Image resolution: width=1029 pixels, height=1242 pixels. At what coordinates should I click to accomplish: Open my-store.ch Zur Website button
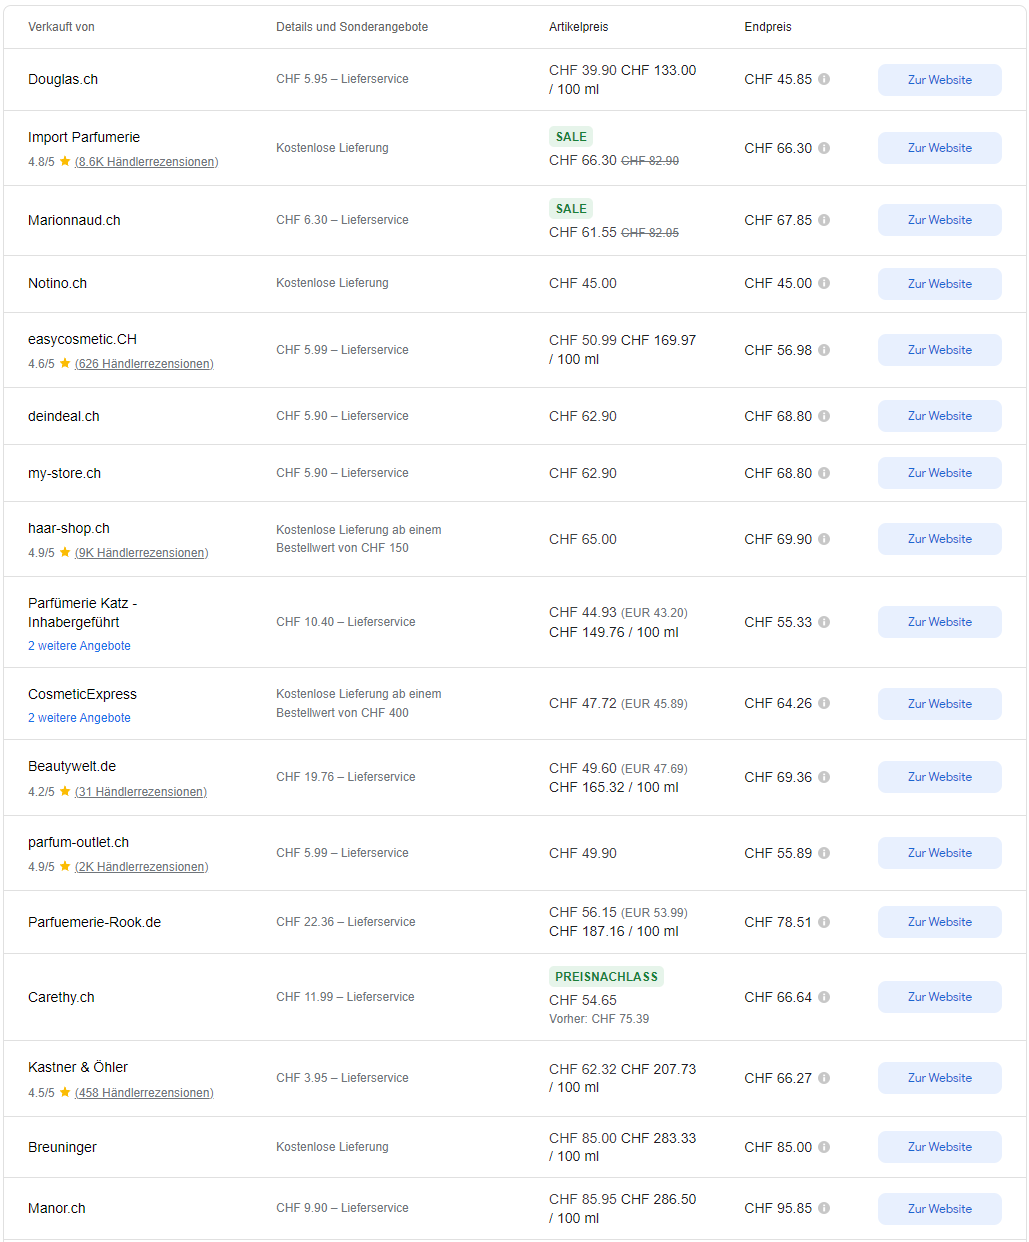pyautogui.click(x=939, y=473)
